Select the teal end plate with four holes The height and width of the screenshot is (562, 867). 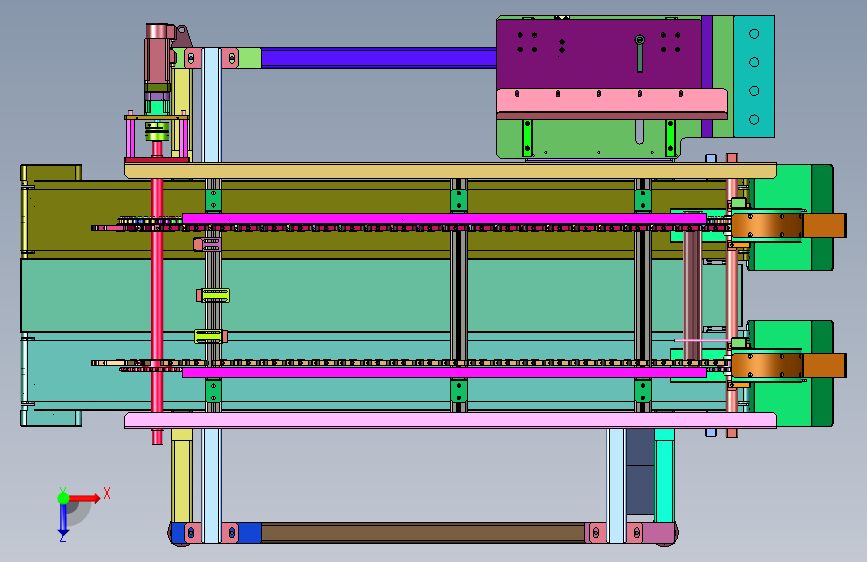(x=754, y=76)
